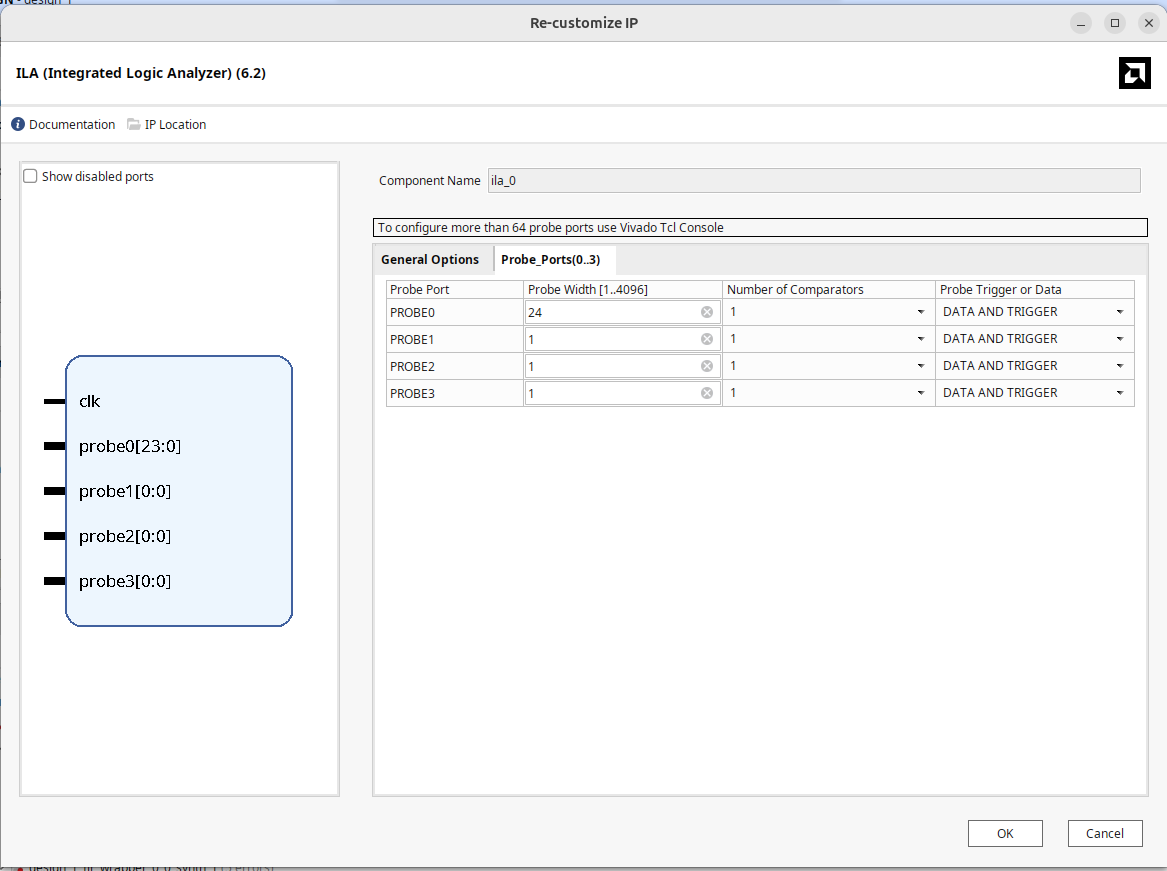Screen dimensions: 1167x871
Task: Clear the PROBE0 width field with X icon
Action: tap(707, 312)
